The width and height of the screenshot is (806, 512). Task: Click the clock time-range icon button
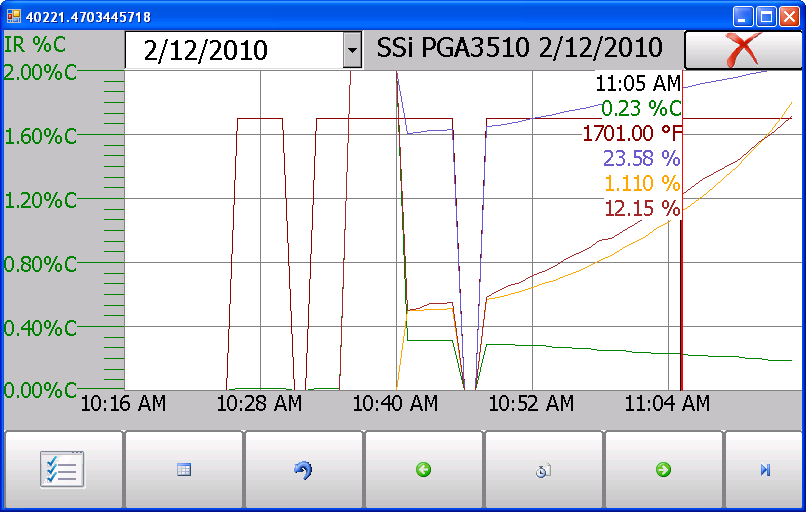point(544,470)
